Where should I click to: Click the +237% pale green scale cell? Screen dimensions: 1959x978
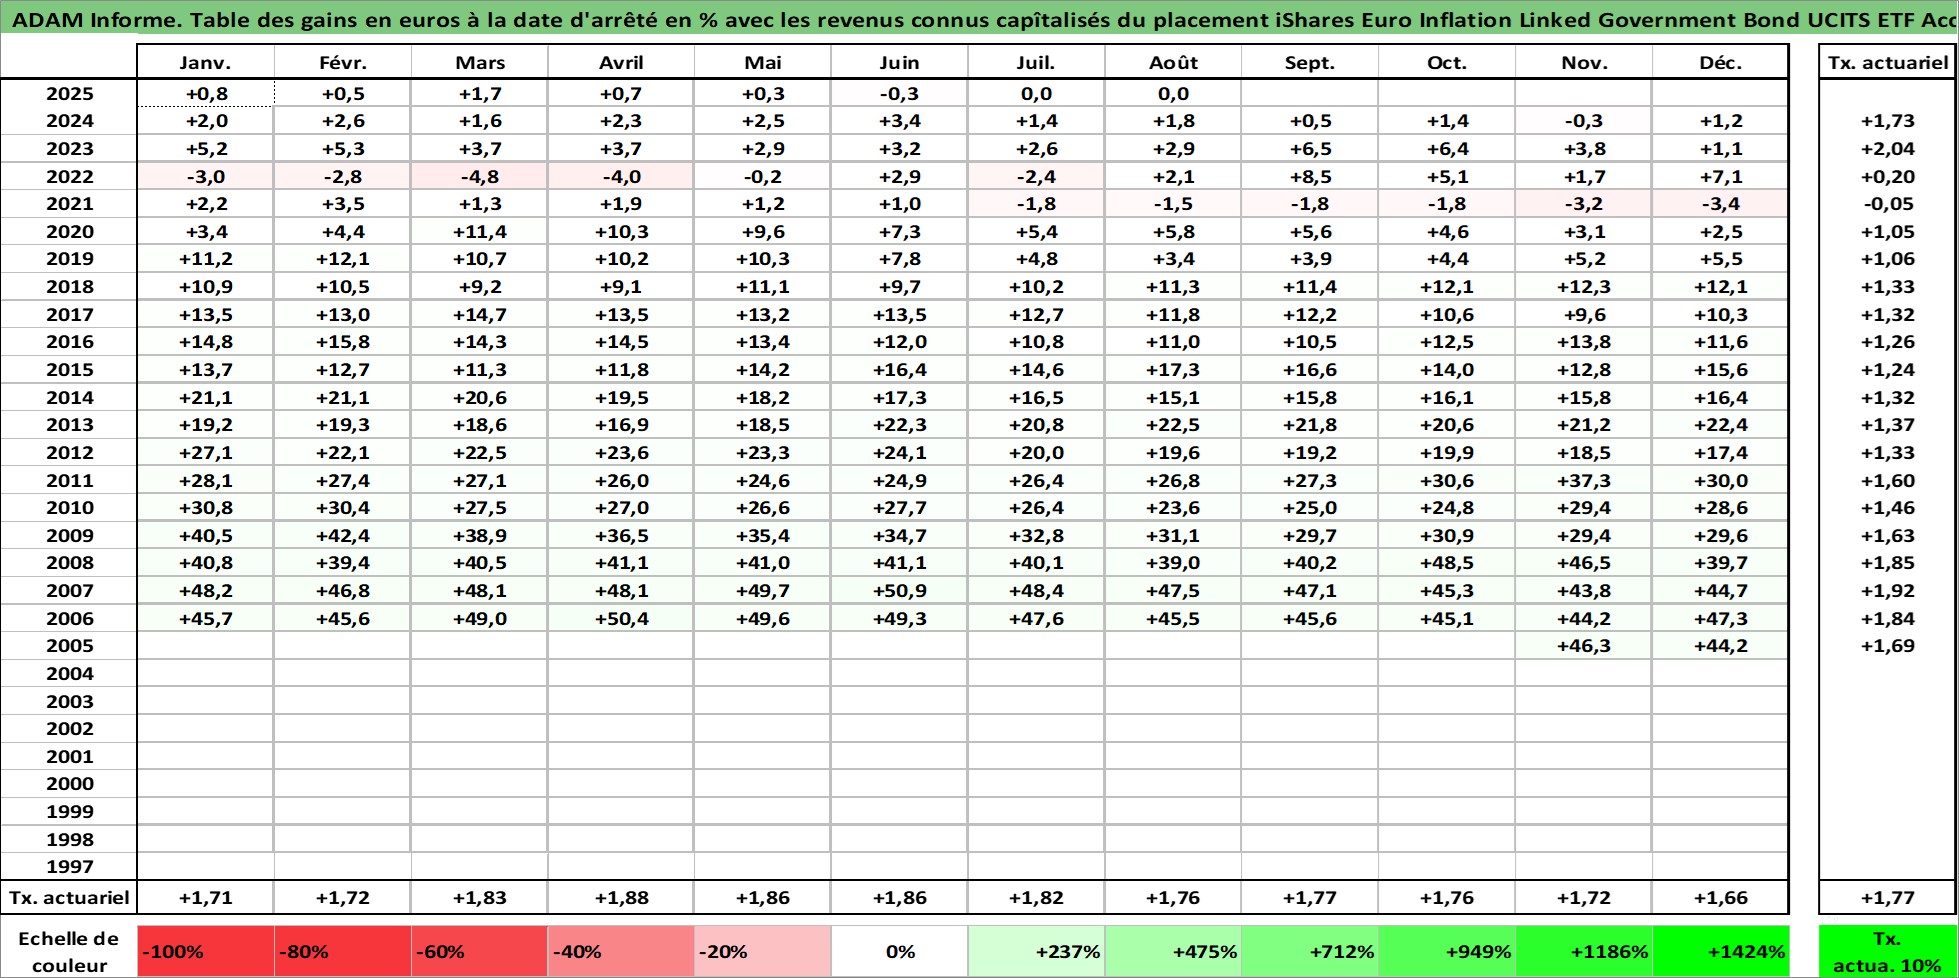[x=1036, y=951]
